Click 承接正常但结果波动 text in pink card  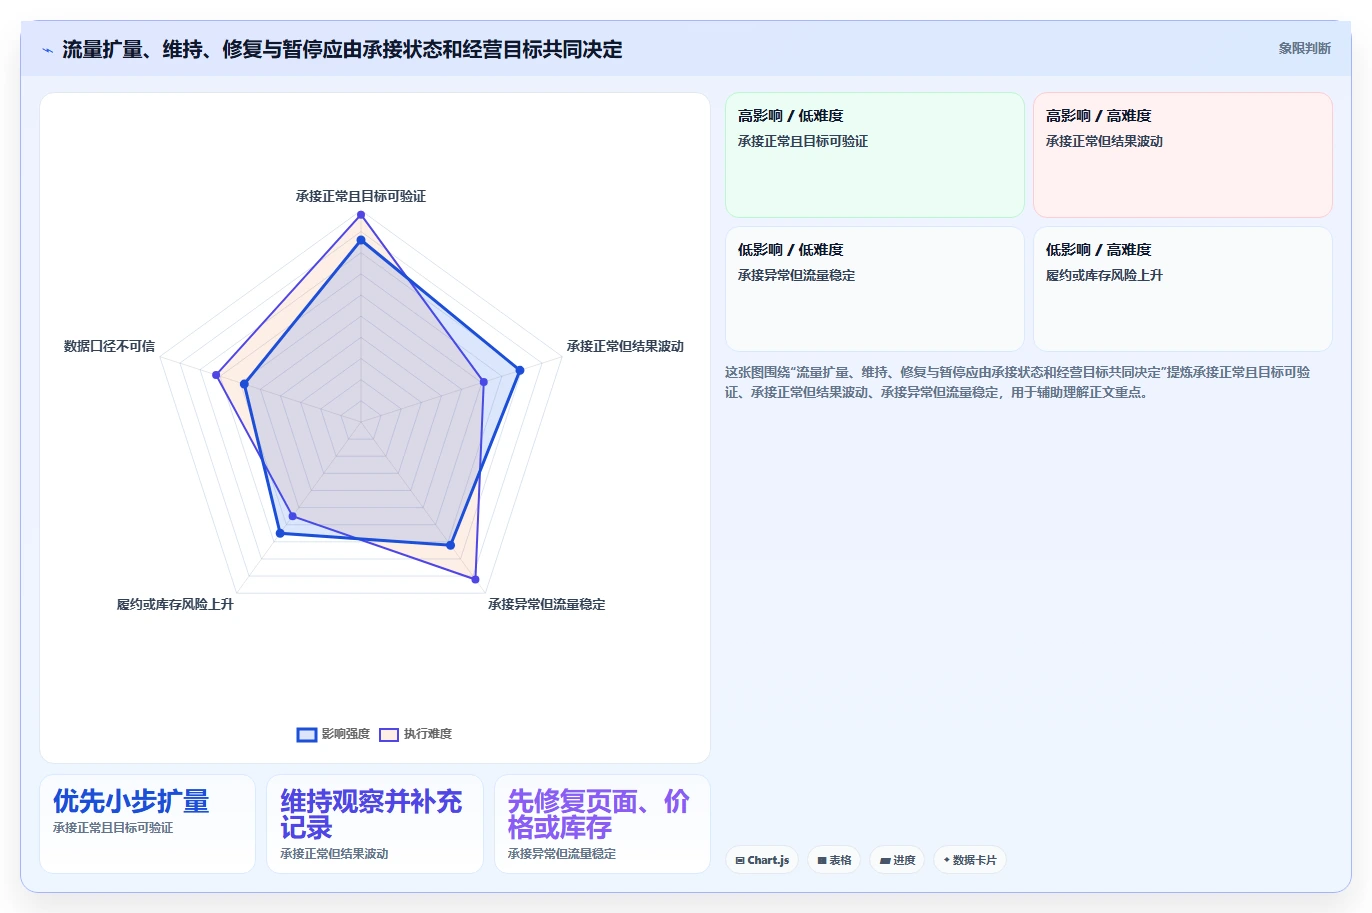point(1104,141)
